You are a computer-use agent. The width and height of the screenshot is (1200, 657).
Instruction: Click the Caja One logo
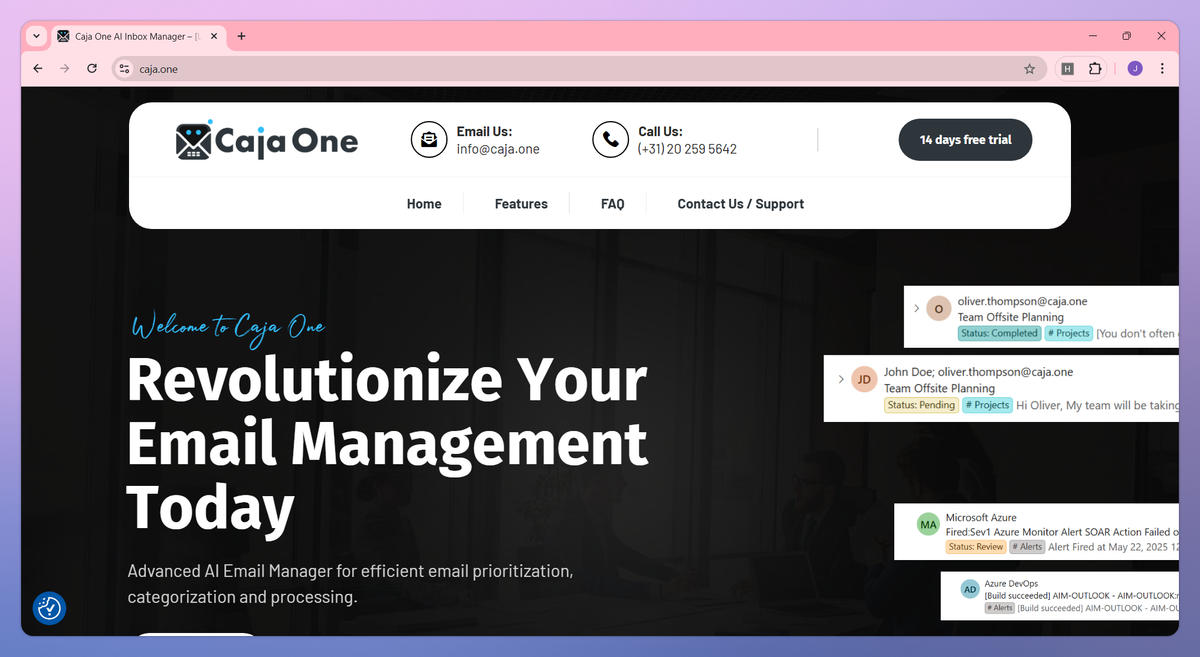pos(266,140)
